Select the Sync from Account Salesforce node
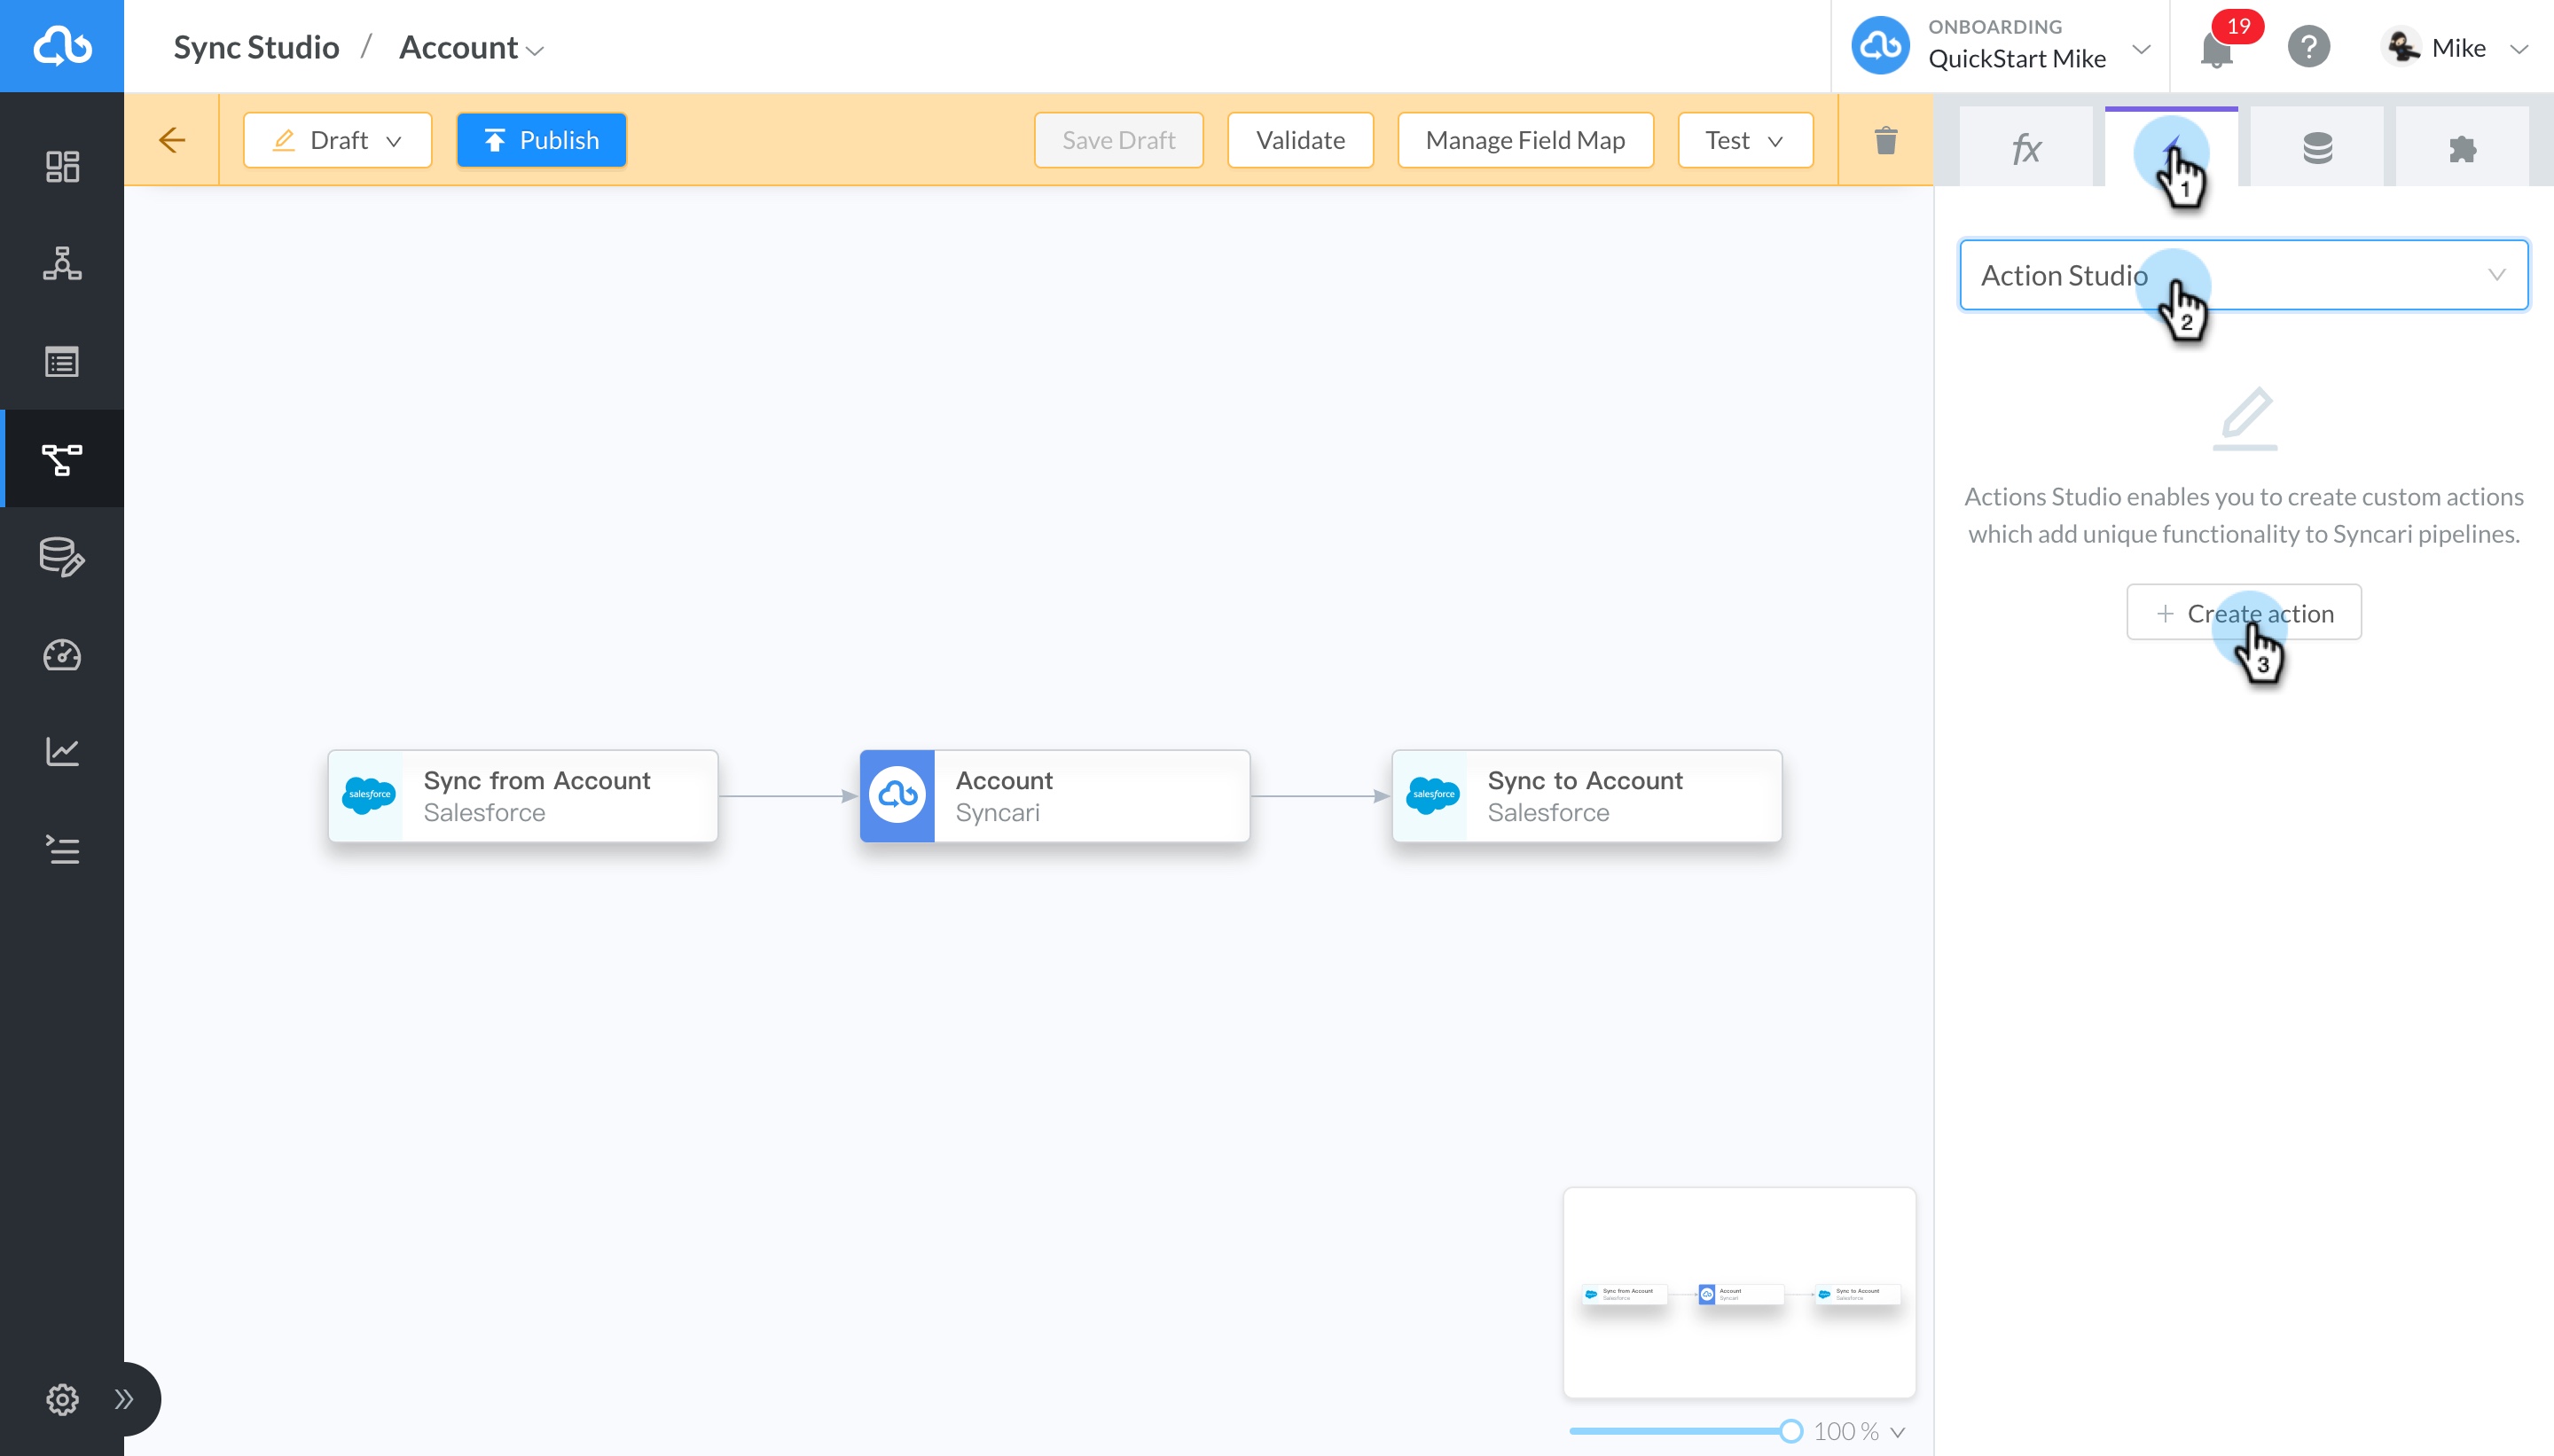 pos(523,796)
